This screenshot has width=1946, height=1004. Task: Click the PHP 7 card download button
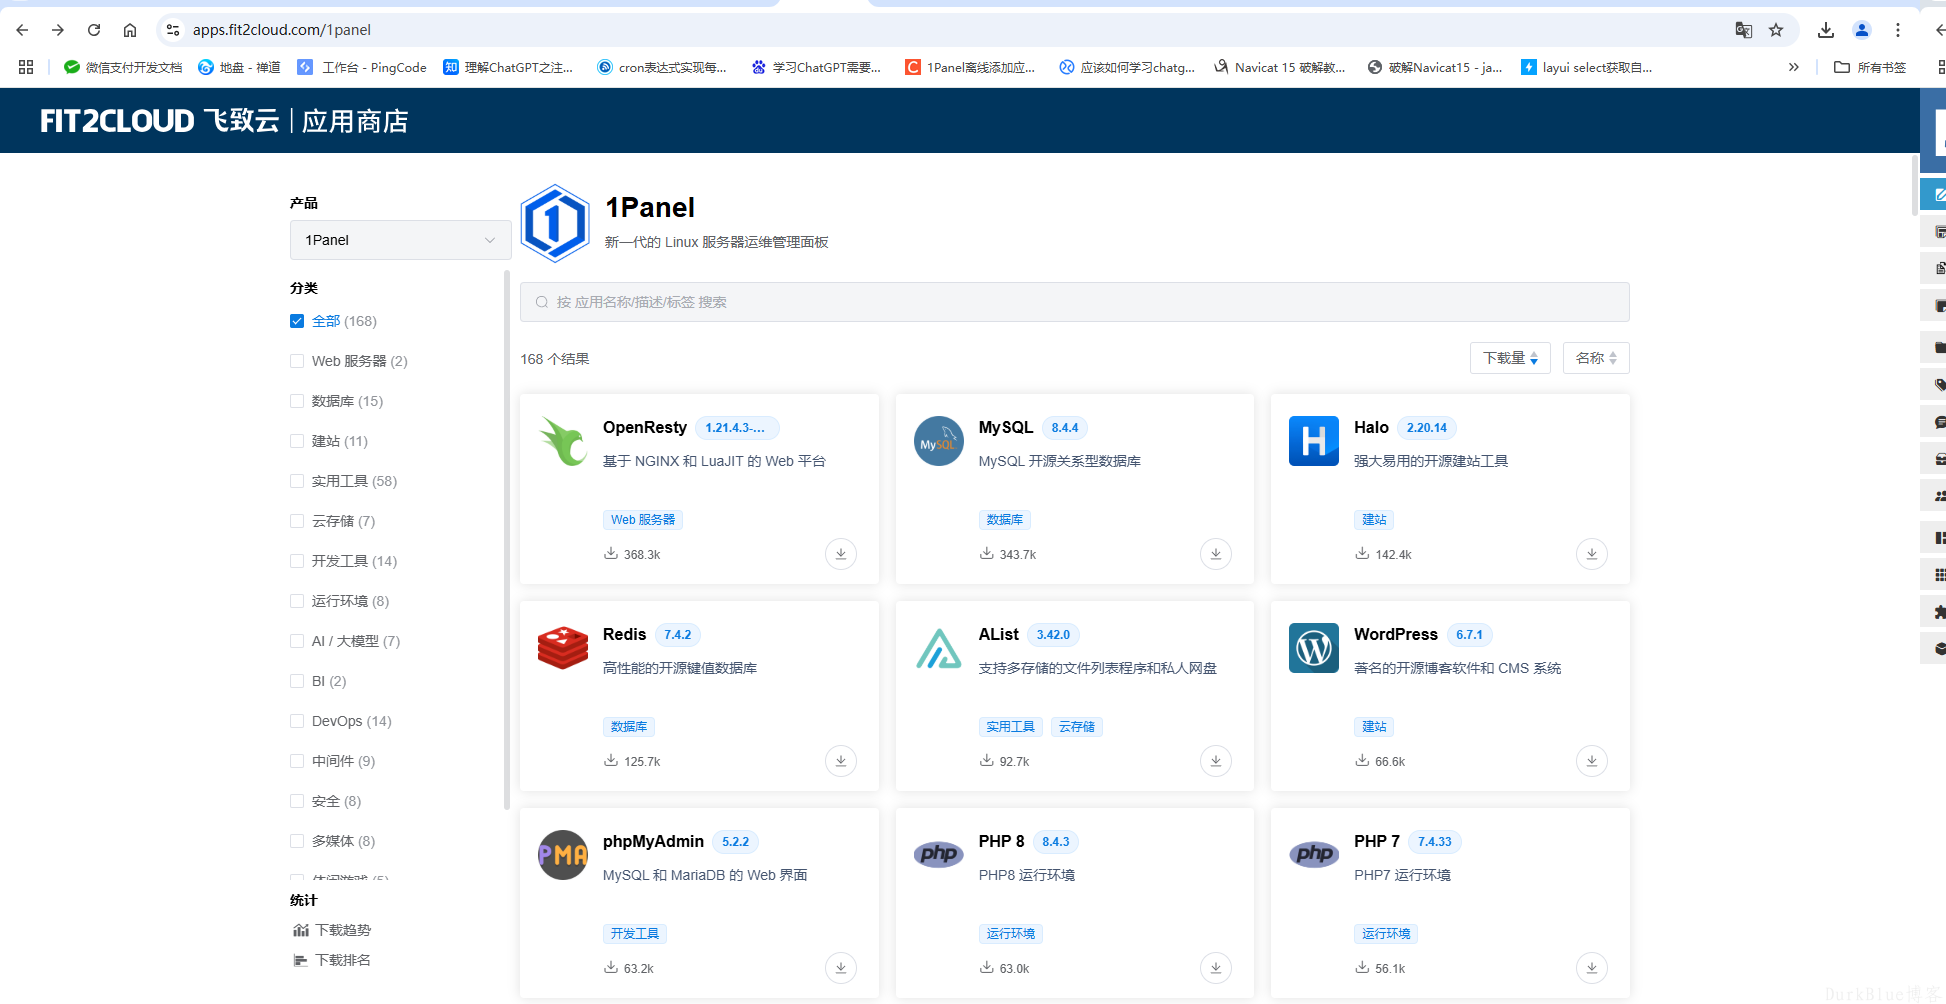[1591, 968]
